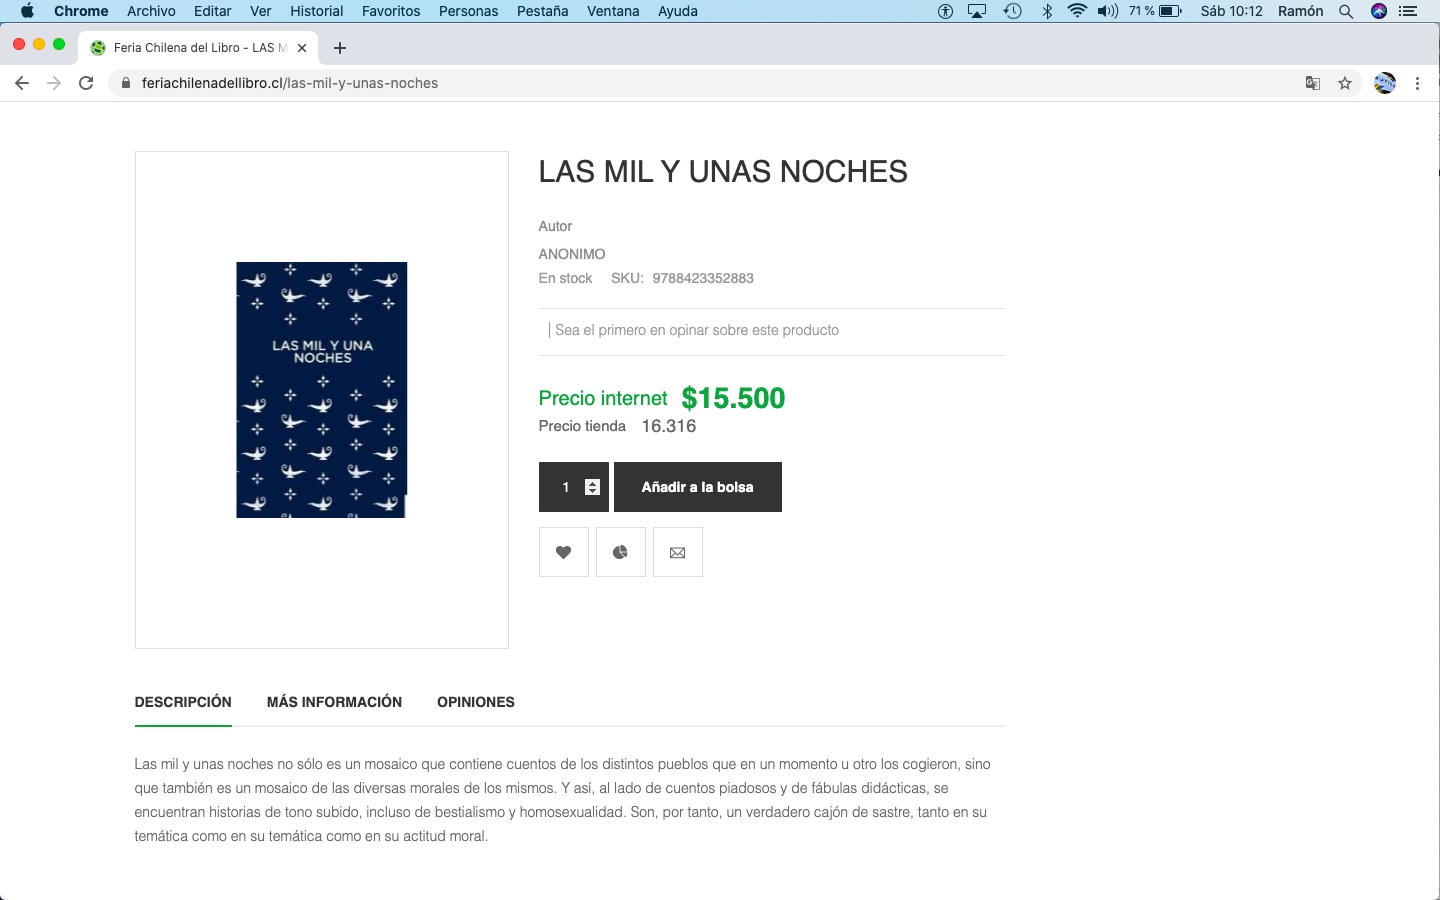Bookmark this page with star icon
The image size is (1440, 900).
(1345, 83)
